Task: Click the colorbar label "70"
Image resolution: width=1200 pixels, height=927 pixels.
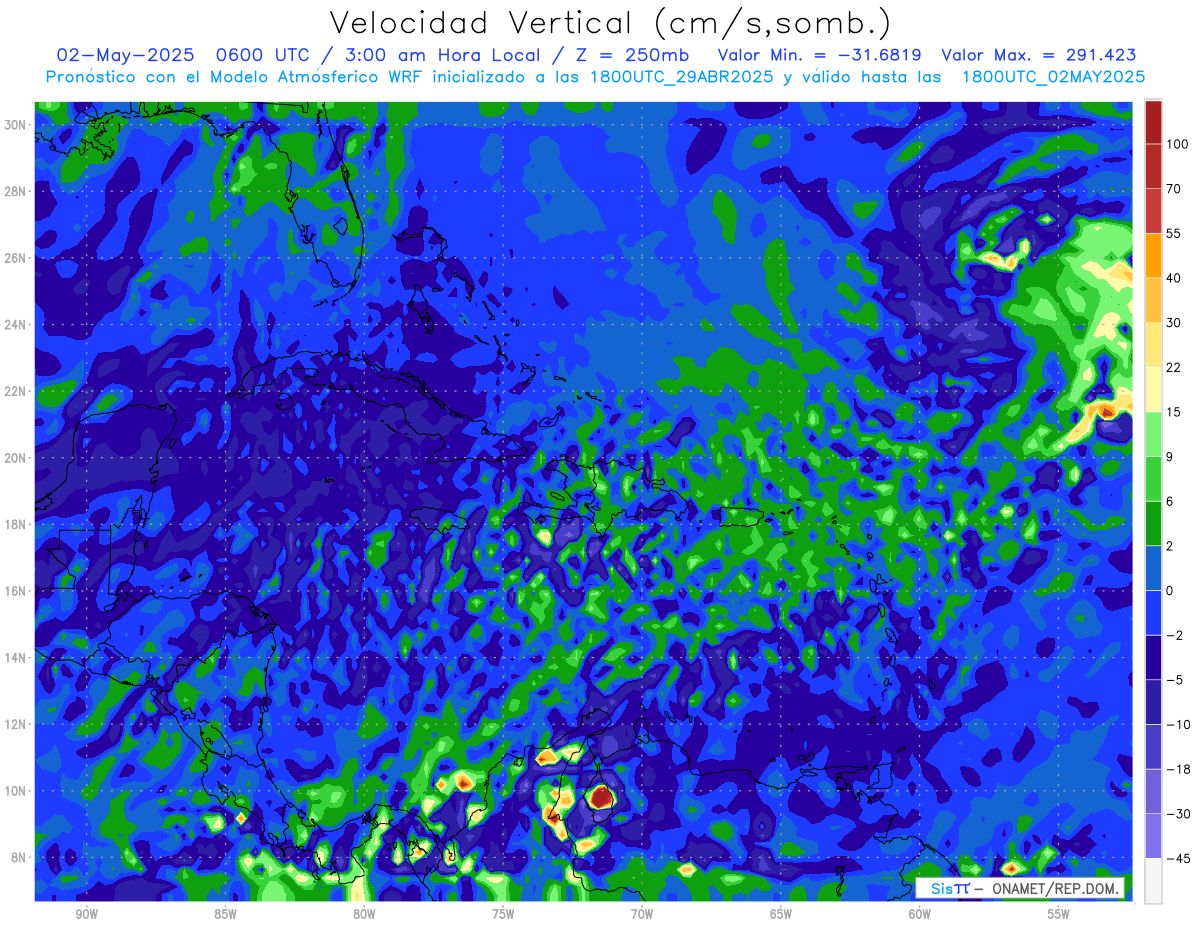Action: tap(1174, 189)
